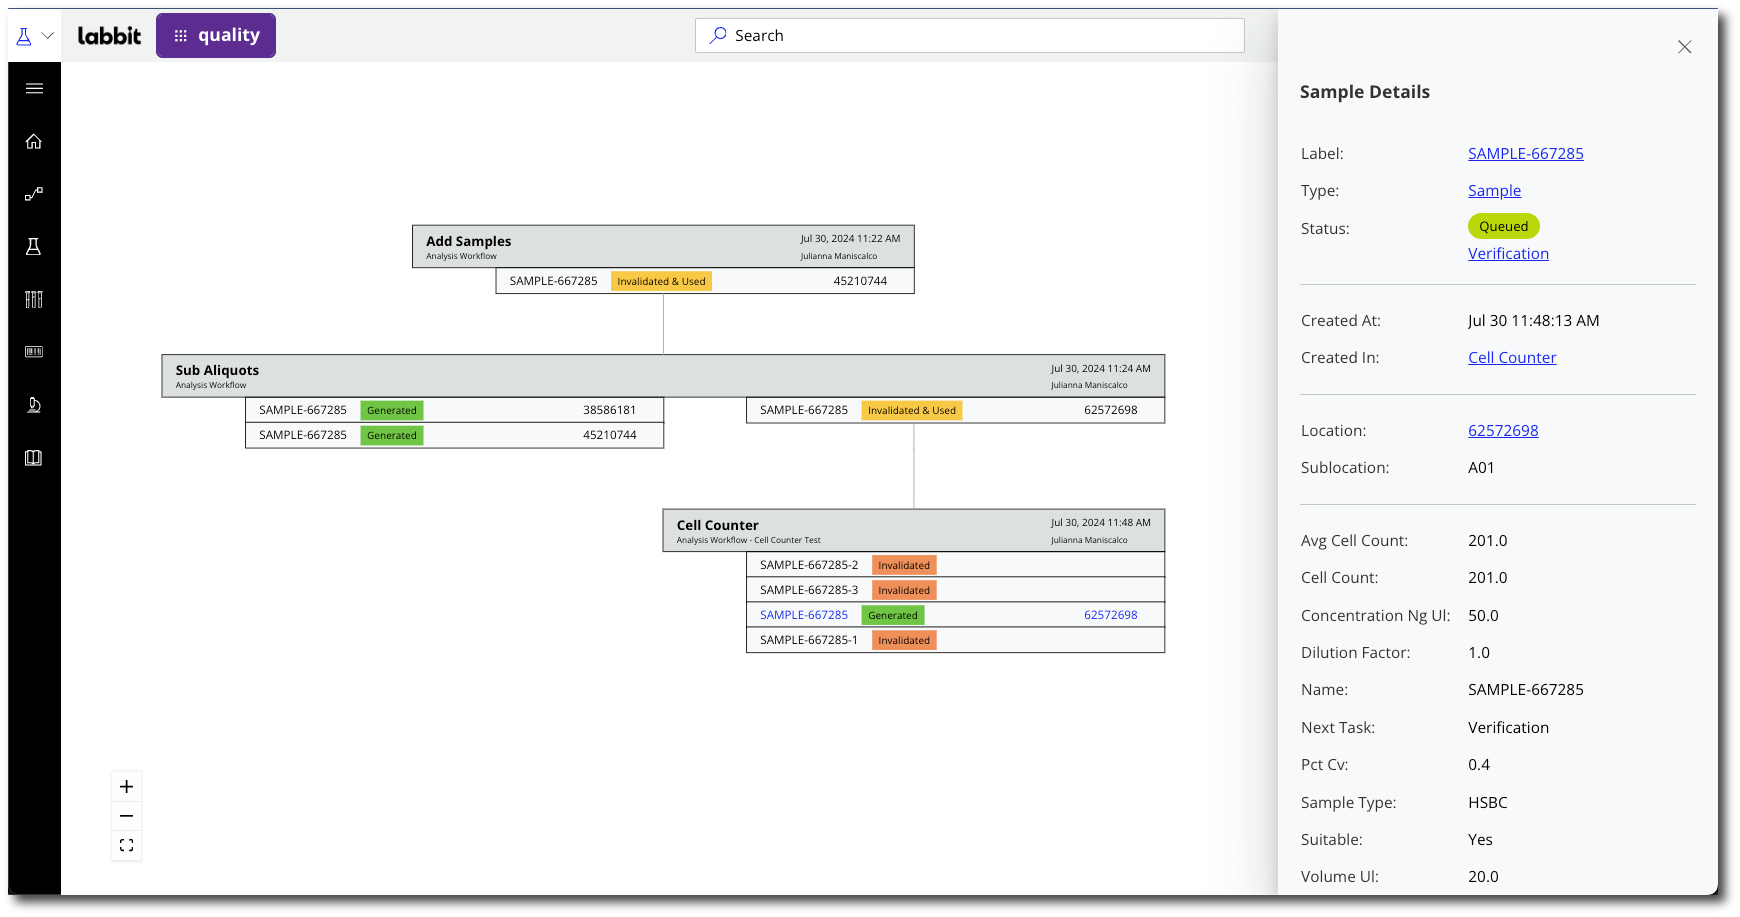The image size is (1740, 917).
Task: Open blue SAMPLE-667285 link in Cell Counter
Action: tap(804, 615)
